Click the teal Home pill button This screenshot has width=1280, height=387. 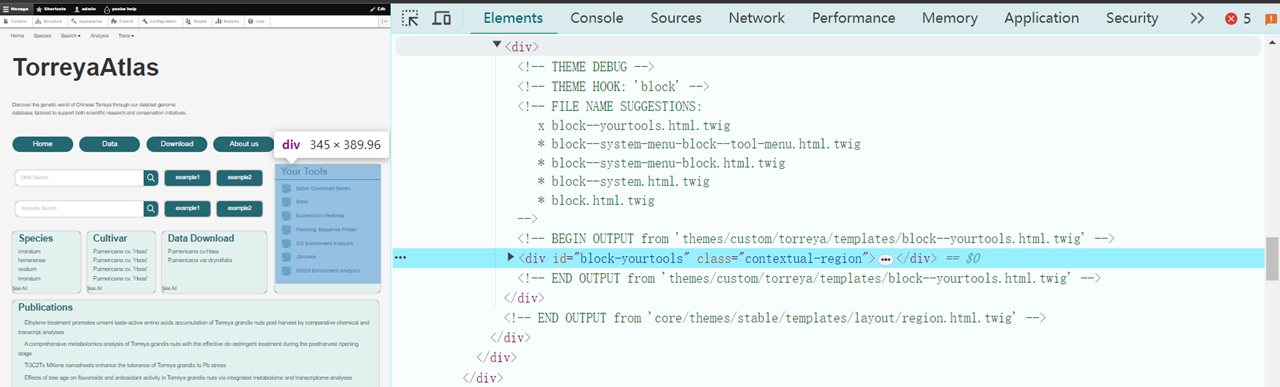click(42, 144)
